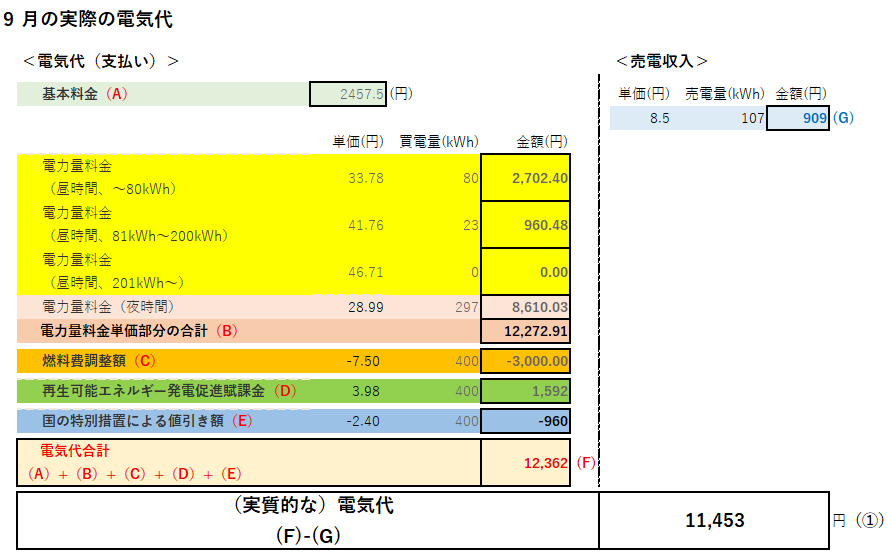Click the fuel adjustment quantity 400
Screen dimensions: 887x553
[467, 361]
